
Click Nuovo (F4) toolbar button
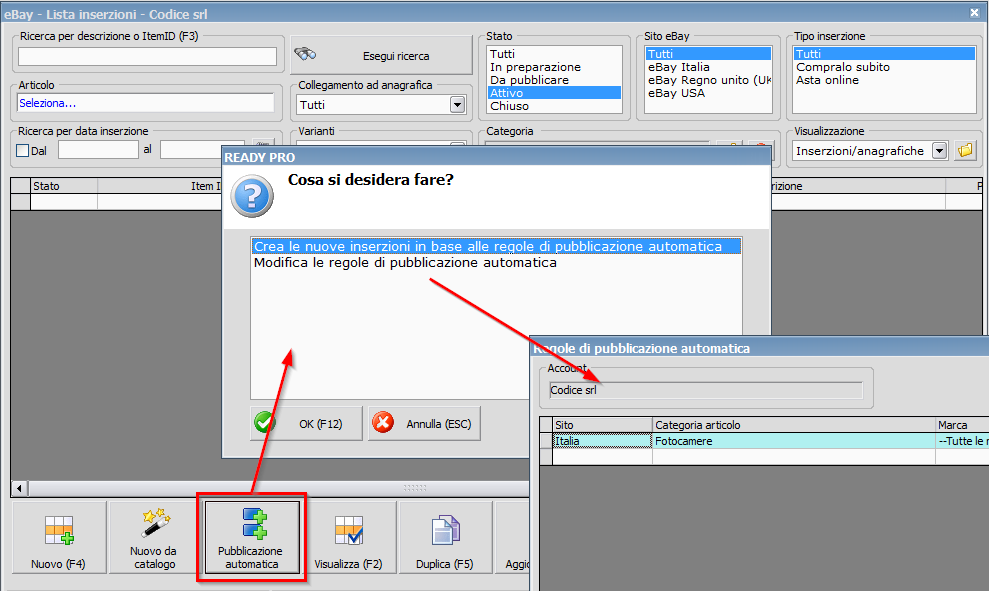59,537
